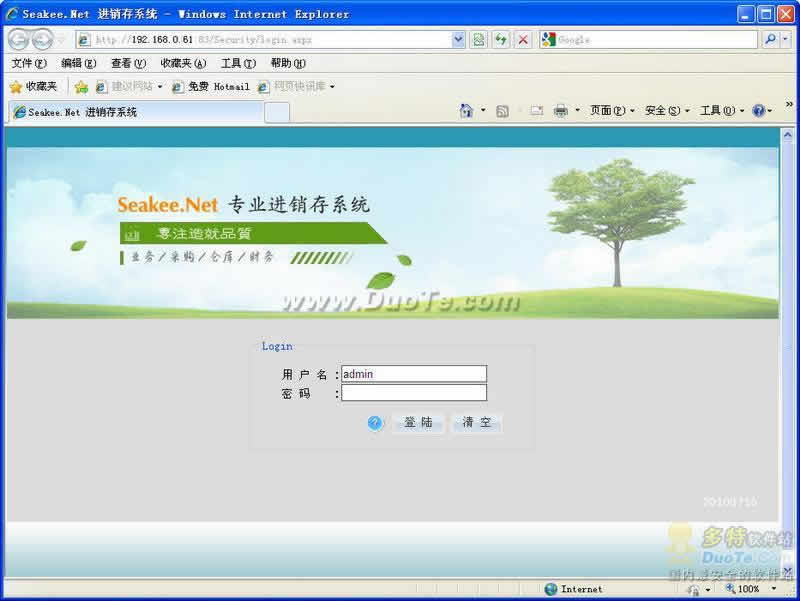Click the red Stop loading icon

click(523, 40)
